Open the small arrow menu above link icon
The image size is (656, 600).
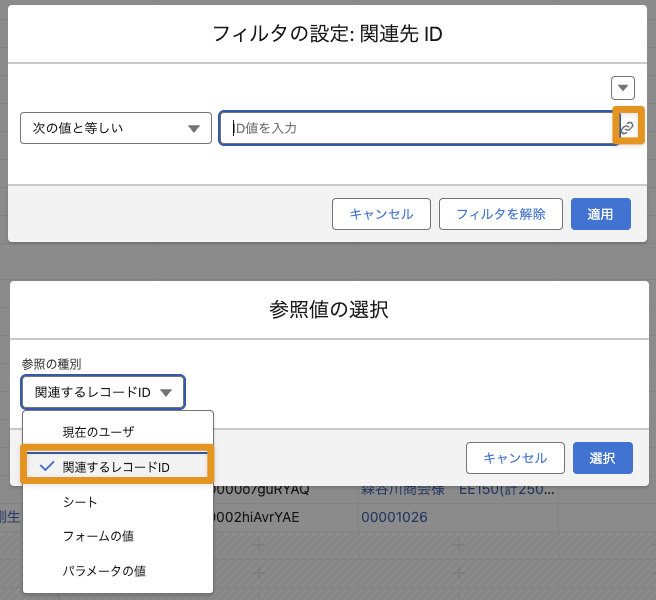click(623, 87)
